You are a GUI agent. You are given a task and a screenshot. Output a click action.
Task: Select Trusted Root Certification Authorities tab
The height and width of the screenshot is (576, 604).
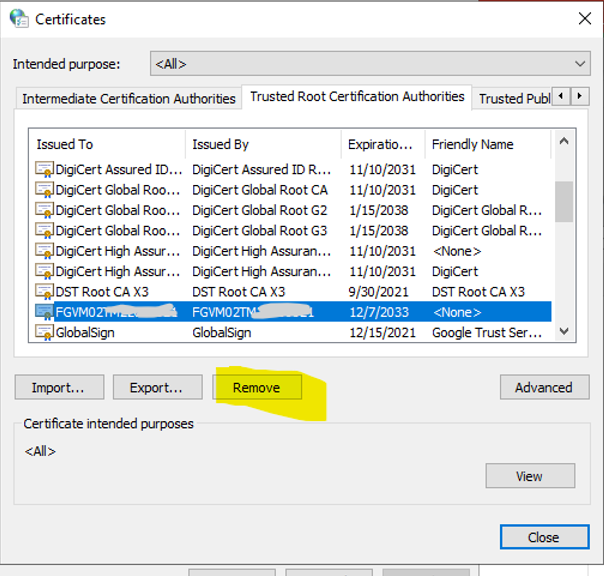click(357, 97)
